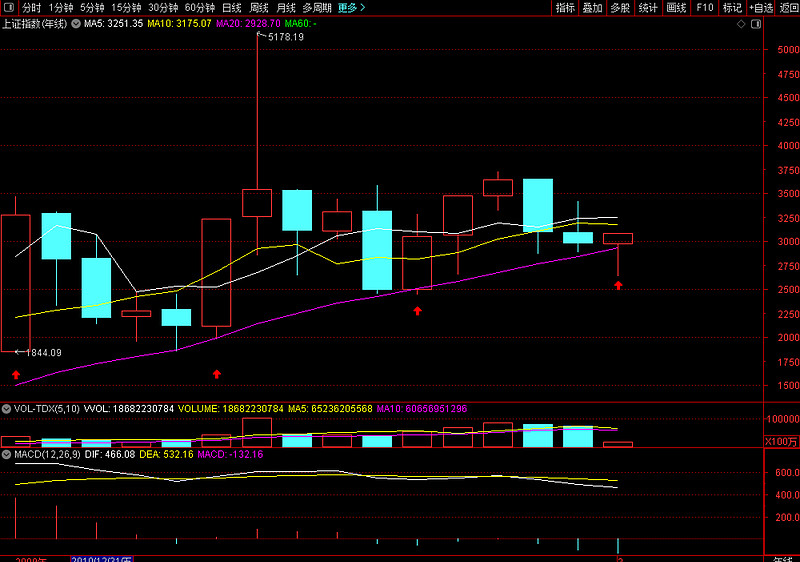The width and height of the screenshot is (800, 562).
Task: Switch to 日线 daily chart
Action: click(x=232, y=8)
